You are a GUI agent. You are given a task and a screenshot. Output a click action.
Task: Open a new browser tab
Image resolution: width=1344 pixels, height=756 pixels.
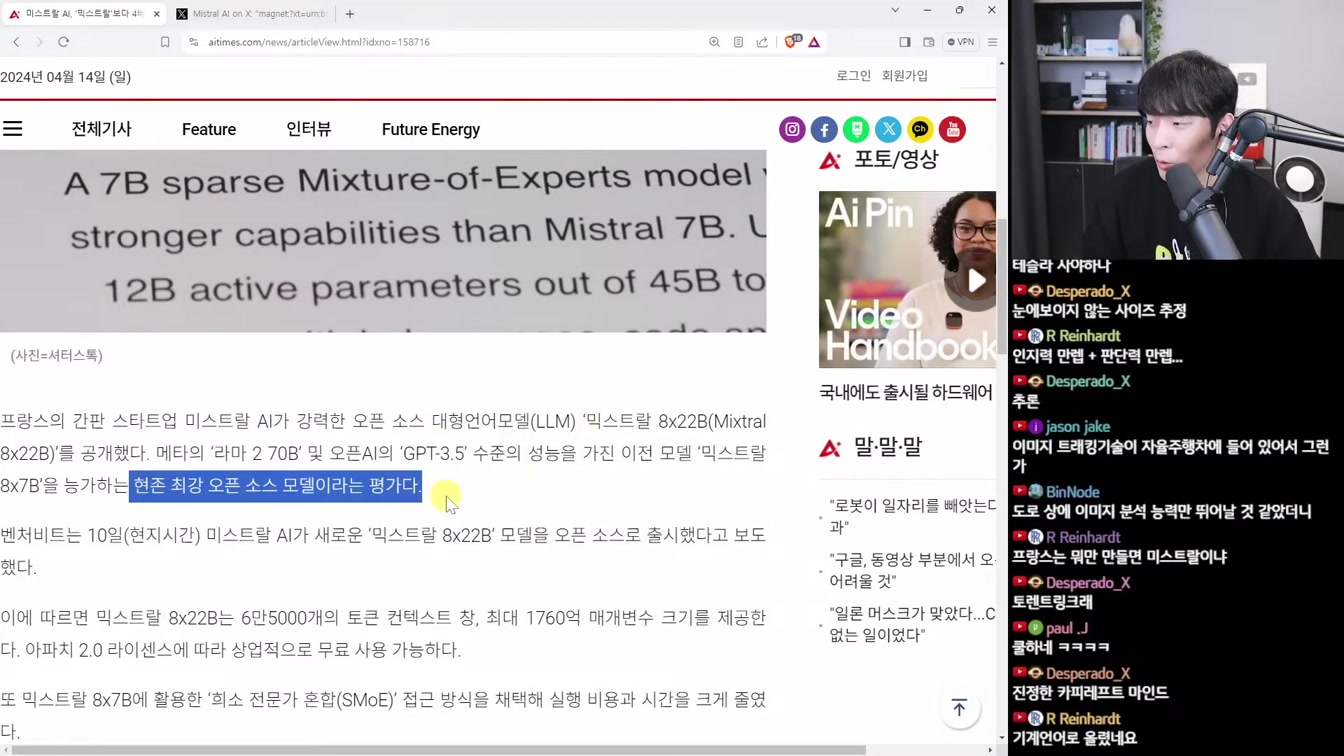tap(350, 14)
